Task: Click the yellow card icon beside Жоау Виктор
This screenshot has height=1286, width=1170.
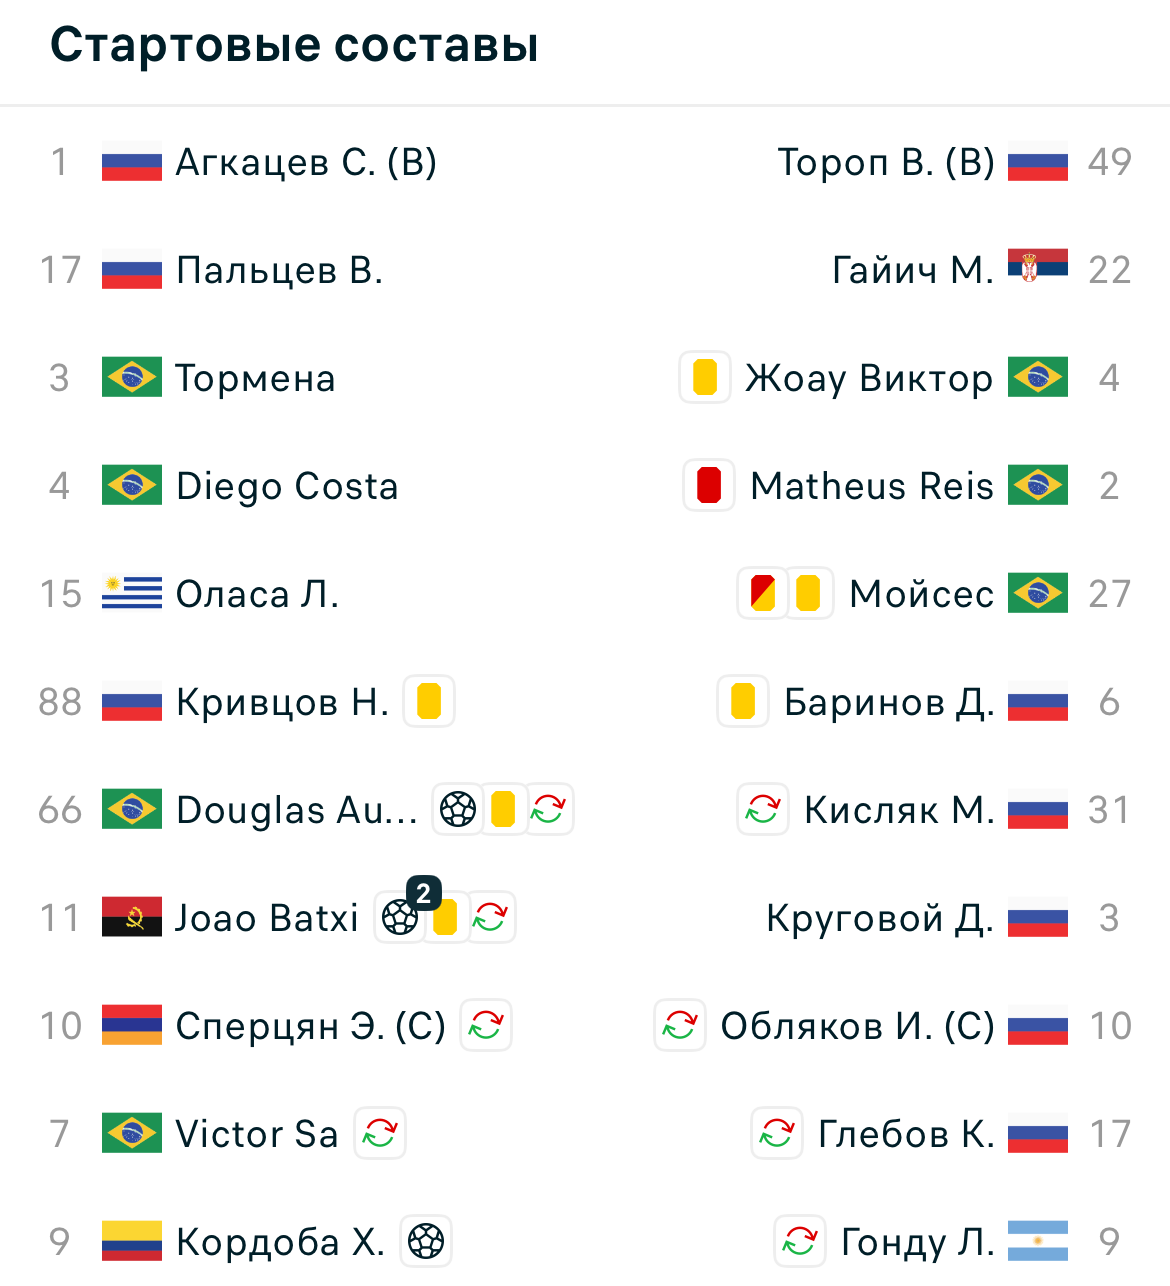Action: point(705,378)
